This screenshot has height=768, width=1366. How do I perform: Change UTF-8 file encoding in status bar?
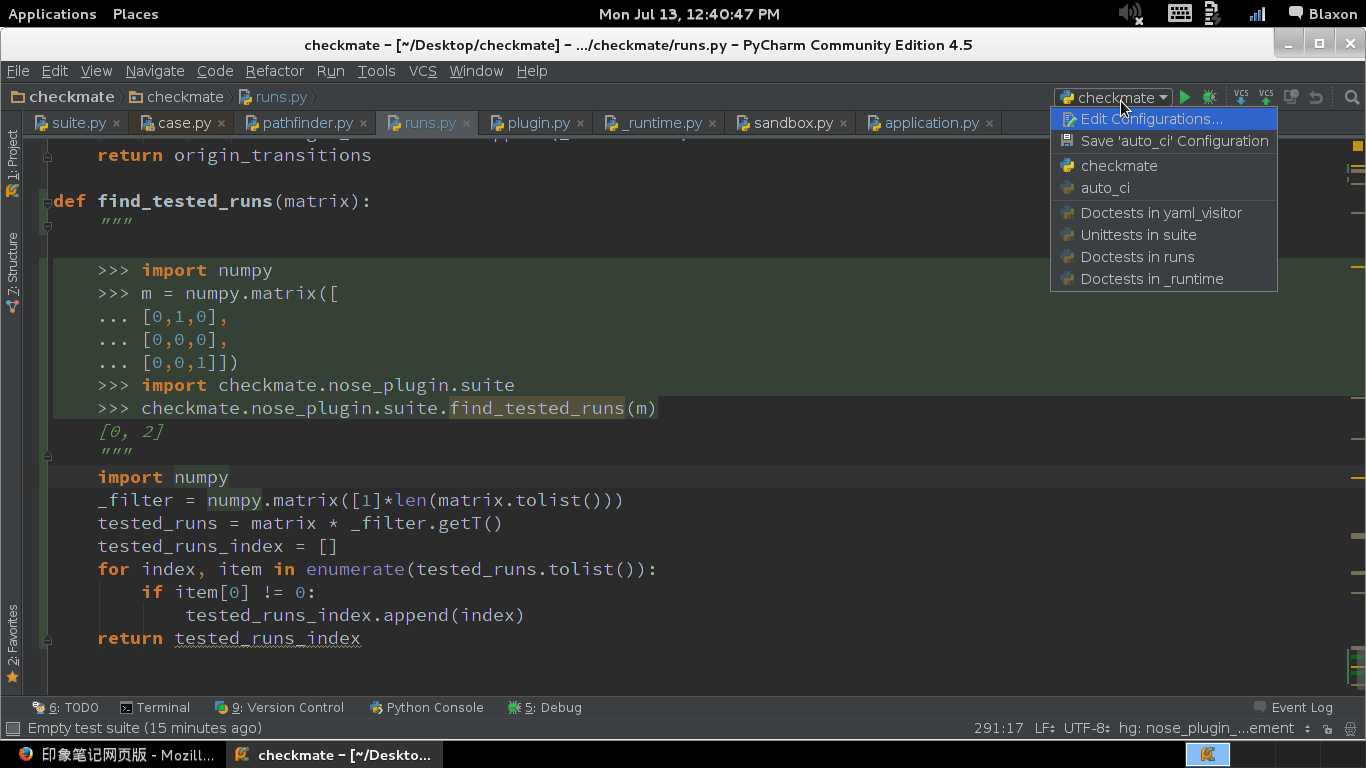1087,728
